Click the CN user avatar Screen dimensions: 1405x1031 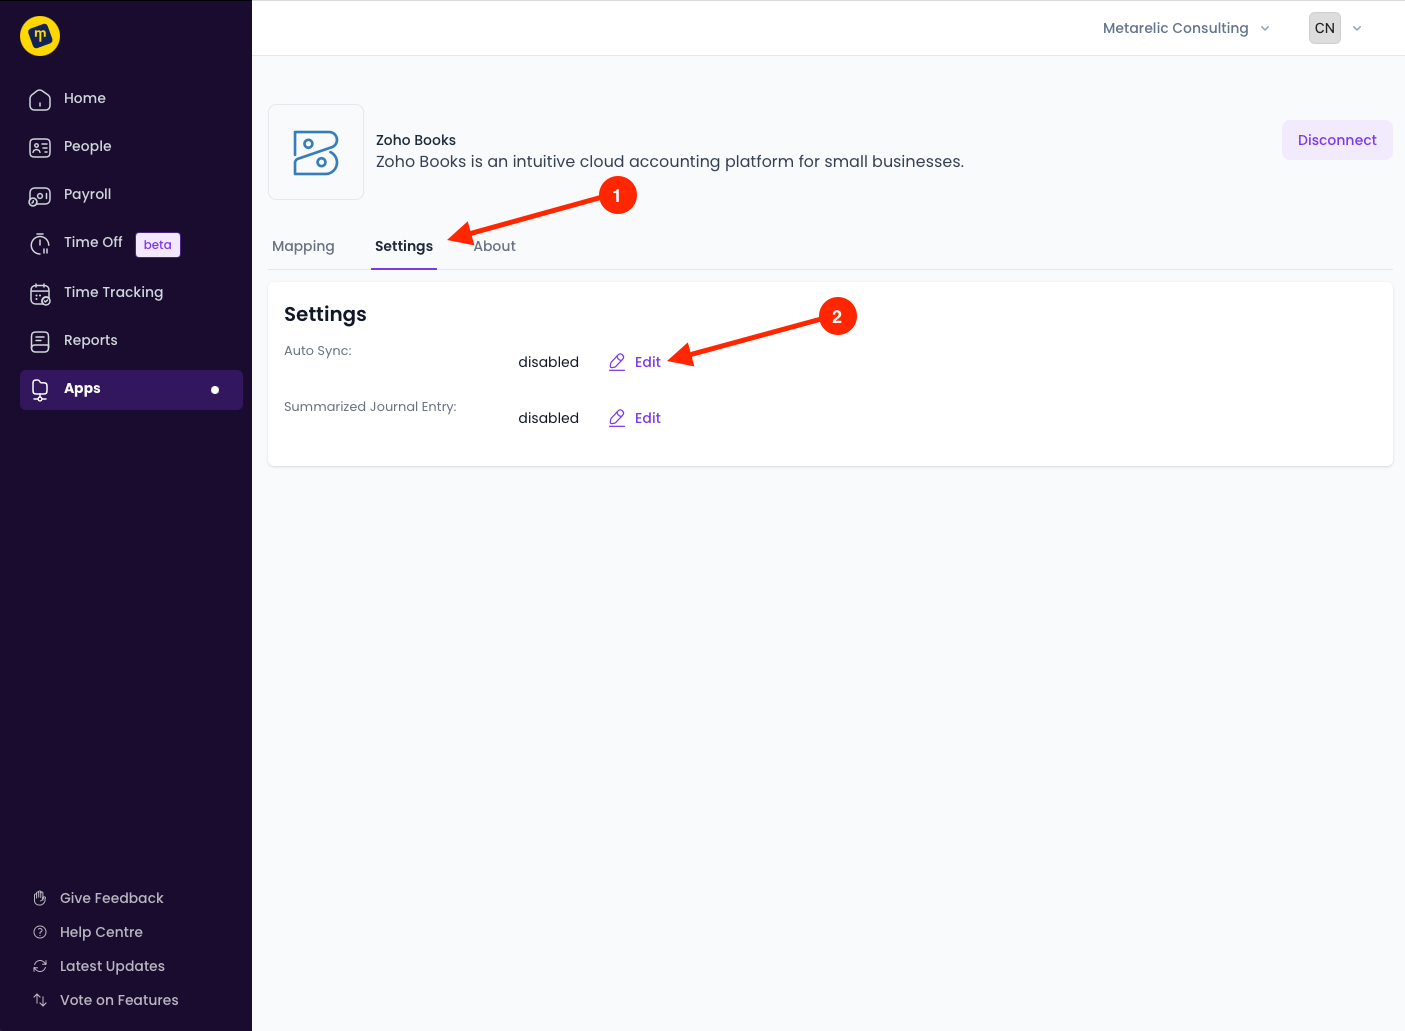point(1325,28)
